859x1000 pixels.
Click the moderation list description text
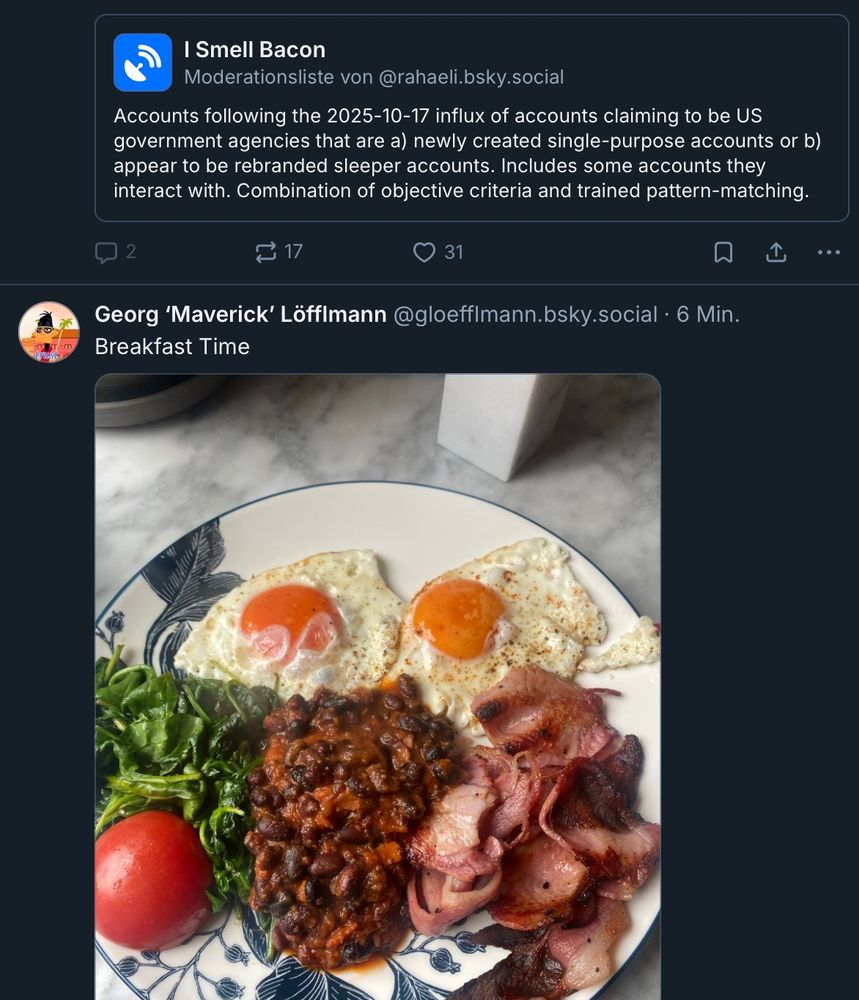[467, 153]
